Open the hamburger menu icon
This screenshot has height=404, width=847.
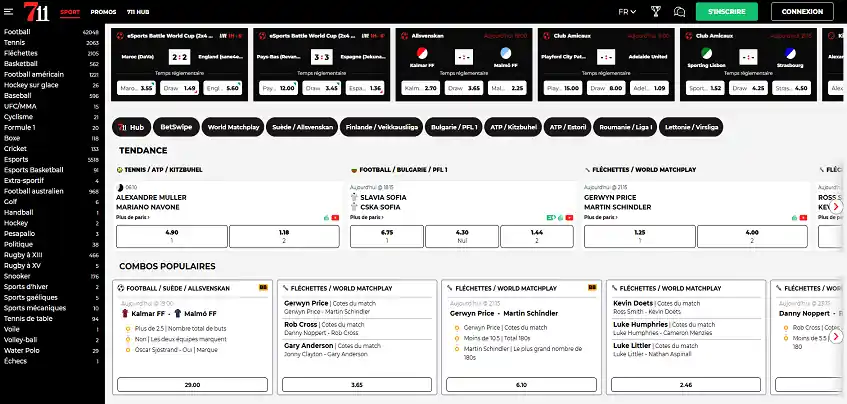click(8, 11)
